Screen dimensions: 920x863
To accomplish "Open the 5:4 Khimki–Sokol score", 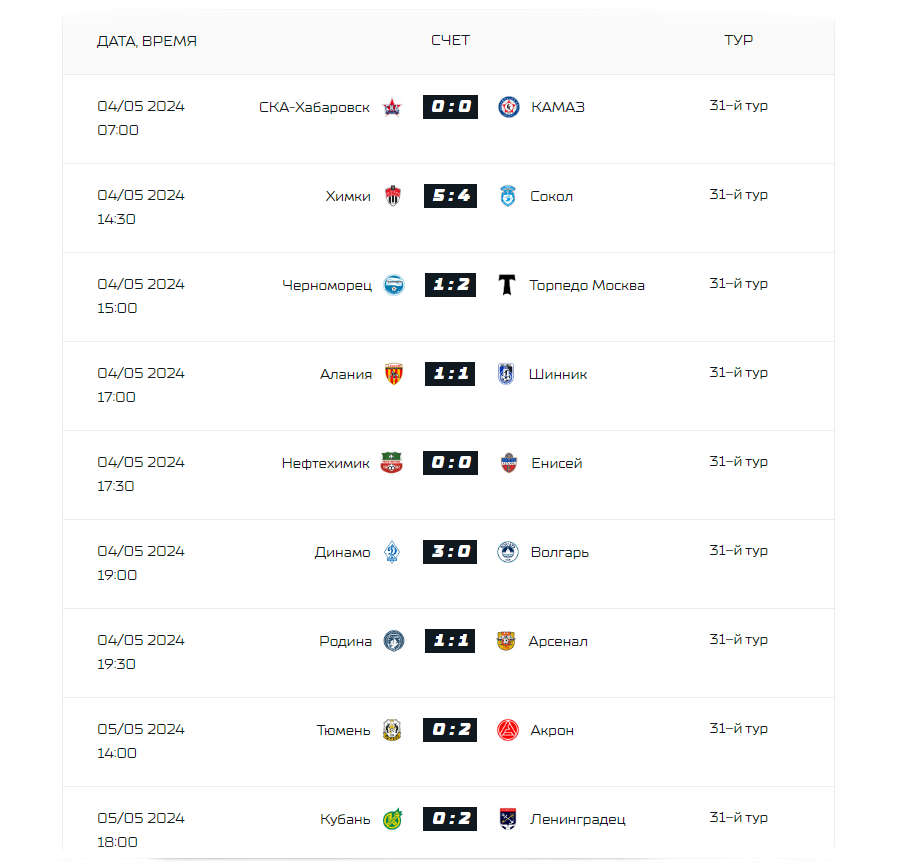I will click(451, 196).
